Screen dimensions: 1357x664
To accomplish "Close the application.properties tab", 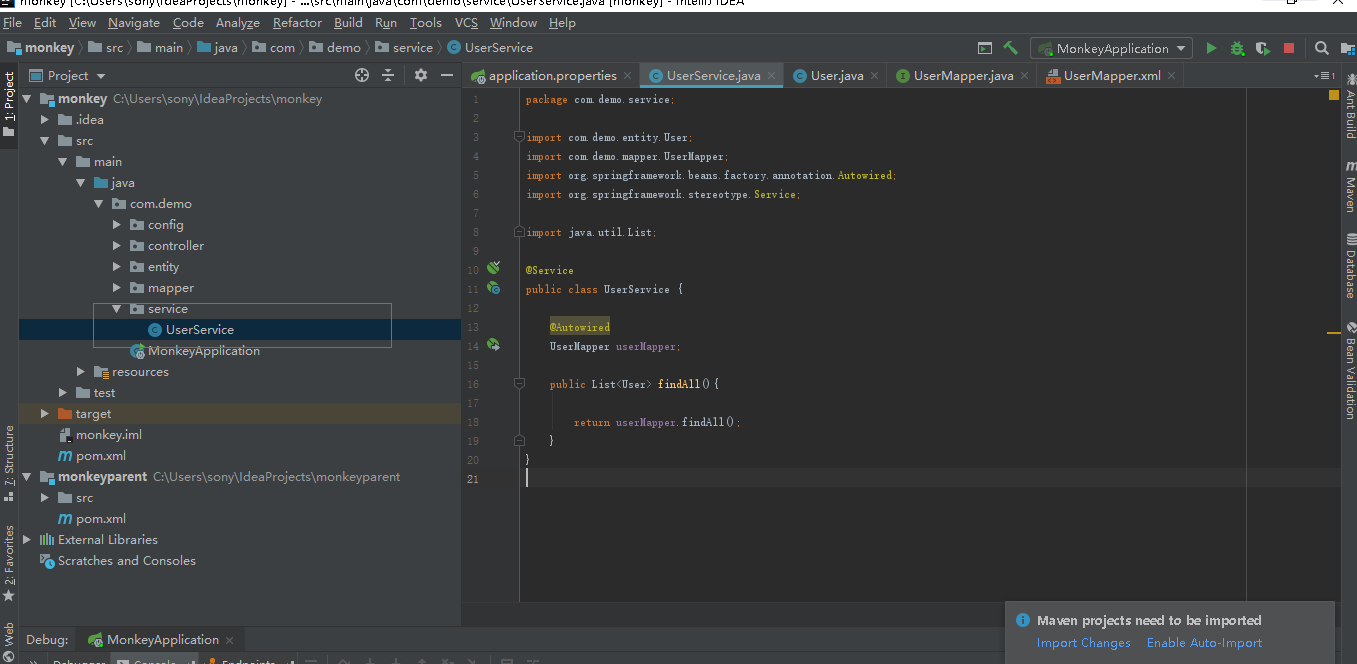I will [629, 74].
